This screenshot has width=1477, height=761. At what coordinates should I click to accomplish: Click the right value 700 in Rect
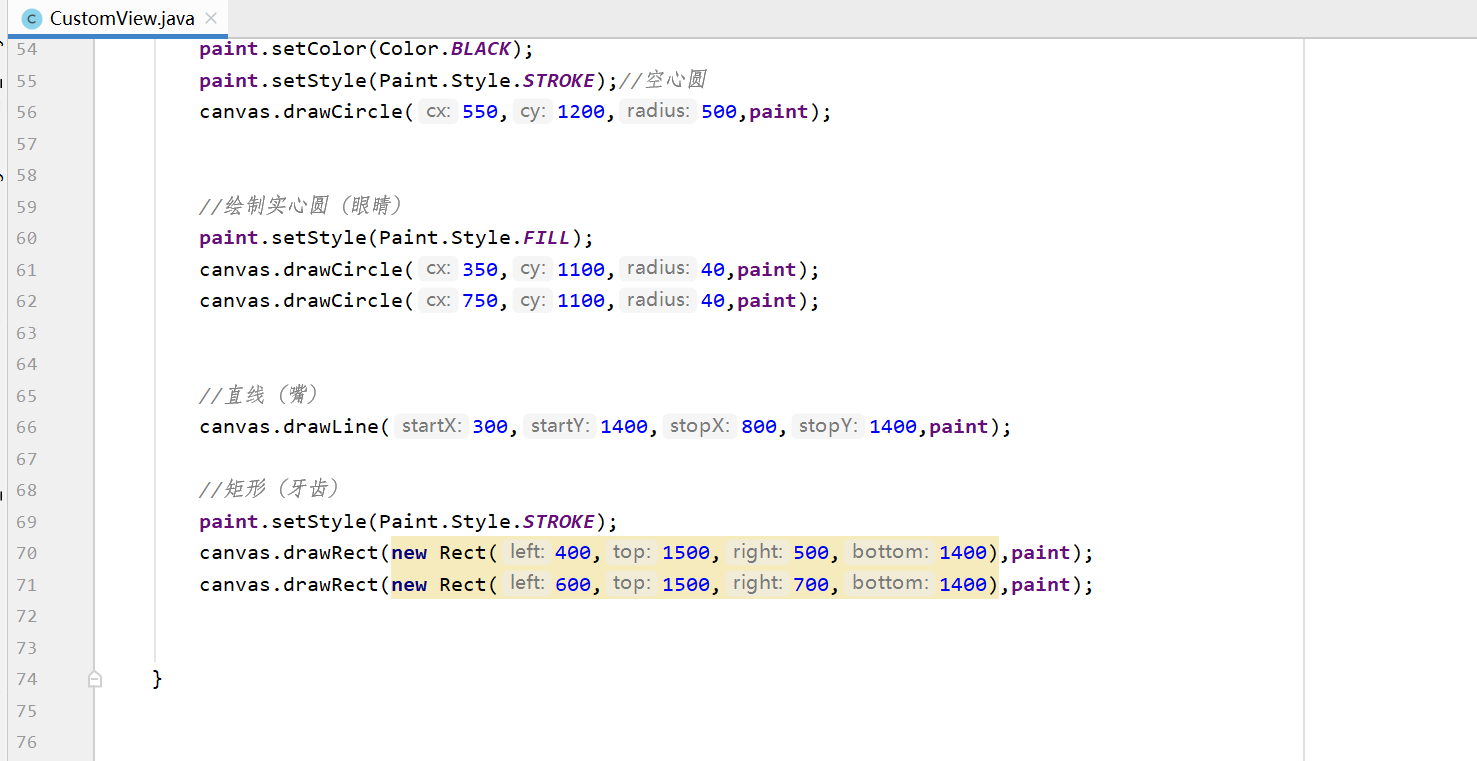click(x=811, y=585)
